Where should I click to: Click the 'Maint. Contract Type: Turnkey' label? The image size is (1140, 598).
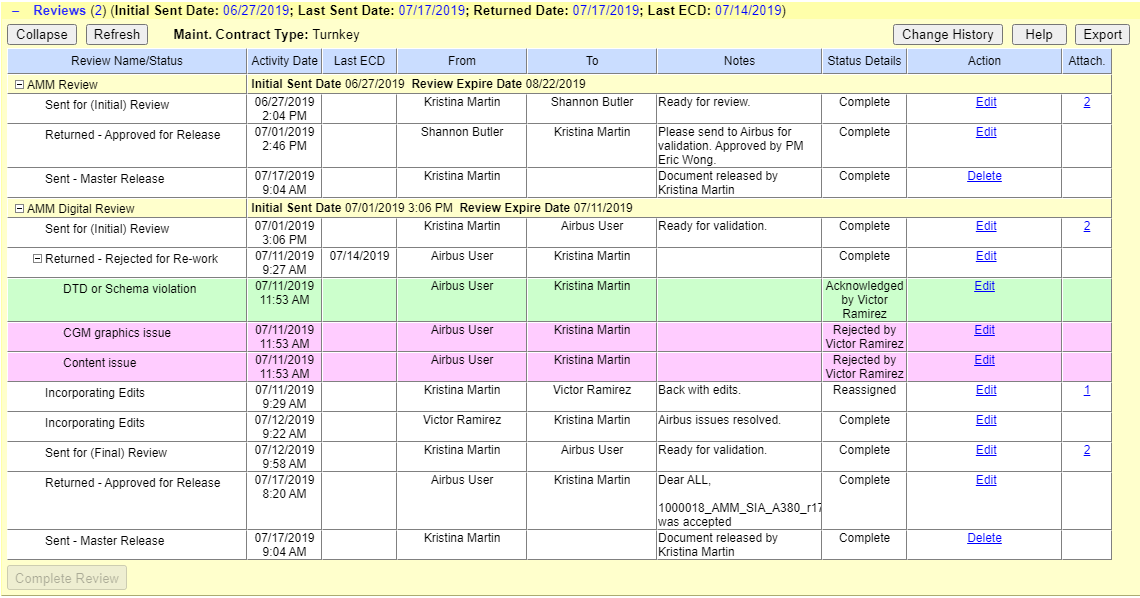coord(266,35)
